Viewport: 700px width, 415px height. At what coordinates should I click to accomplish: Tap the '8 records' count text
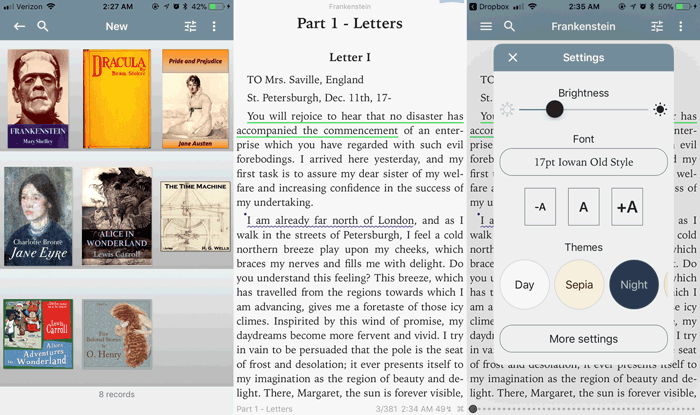pyautogui.click(x=117, y=394)
